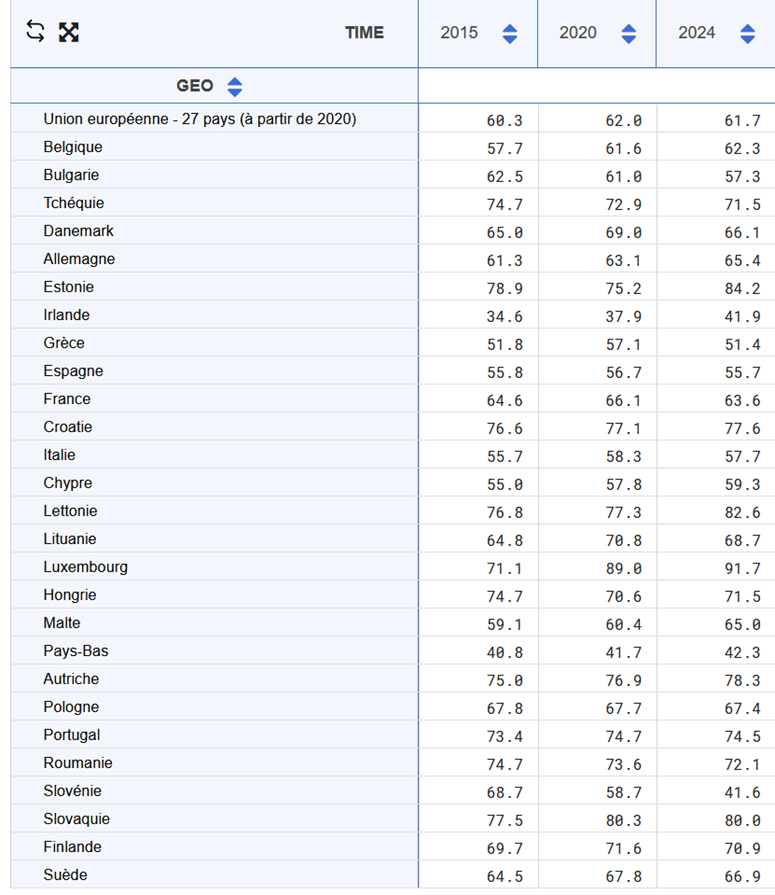Sort by the 2015 column arrows
This screenshot has height=895, width=775.
pos(510,34)
